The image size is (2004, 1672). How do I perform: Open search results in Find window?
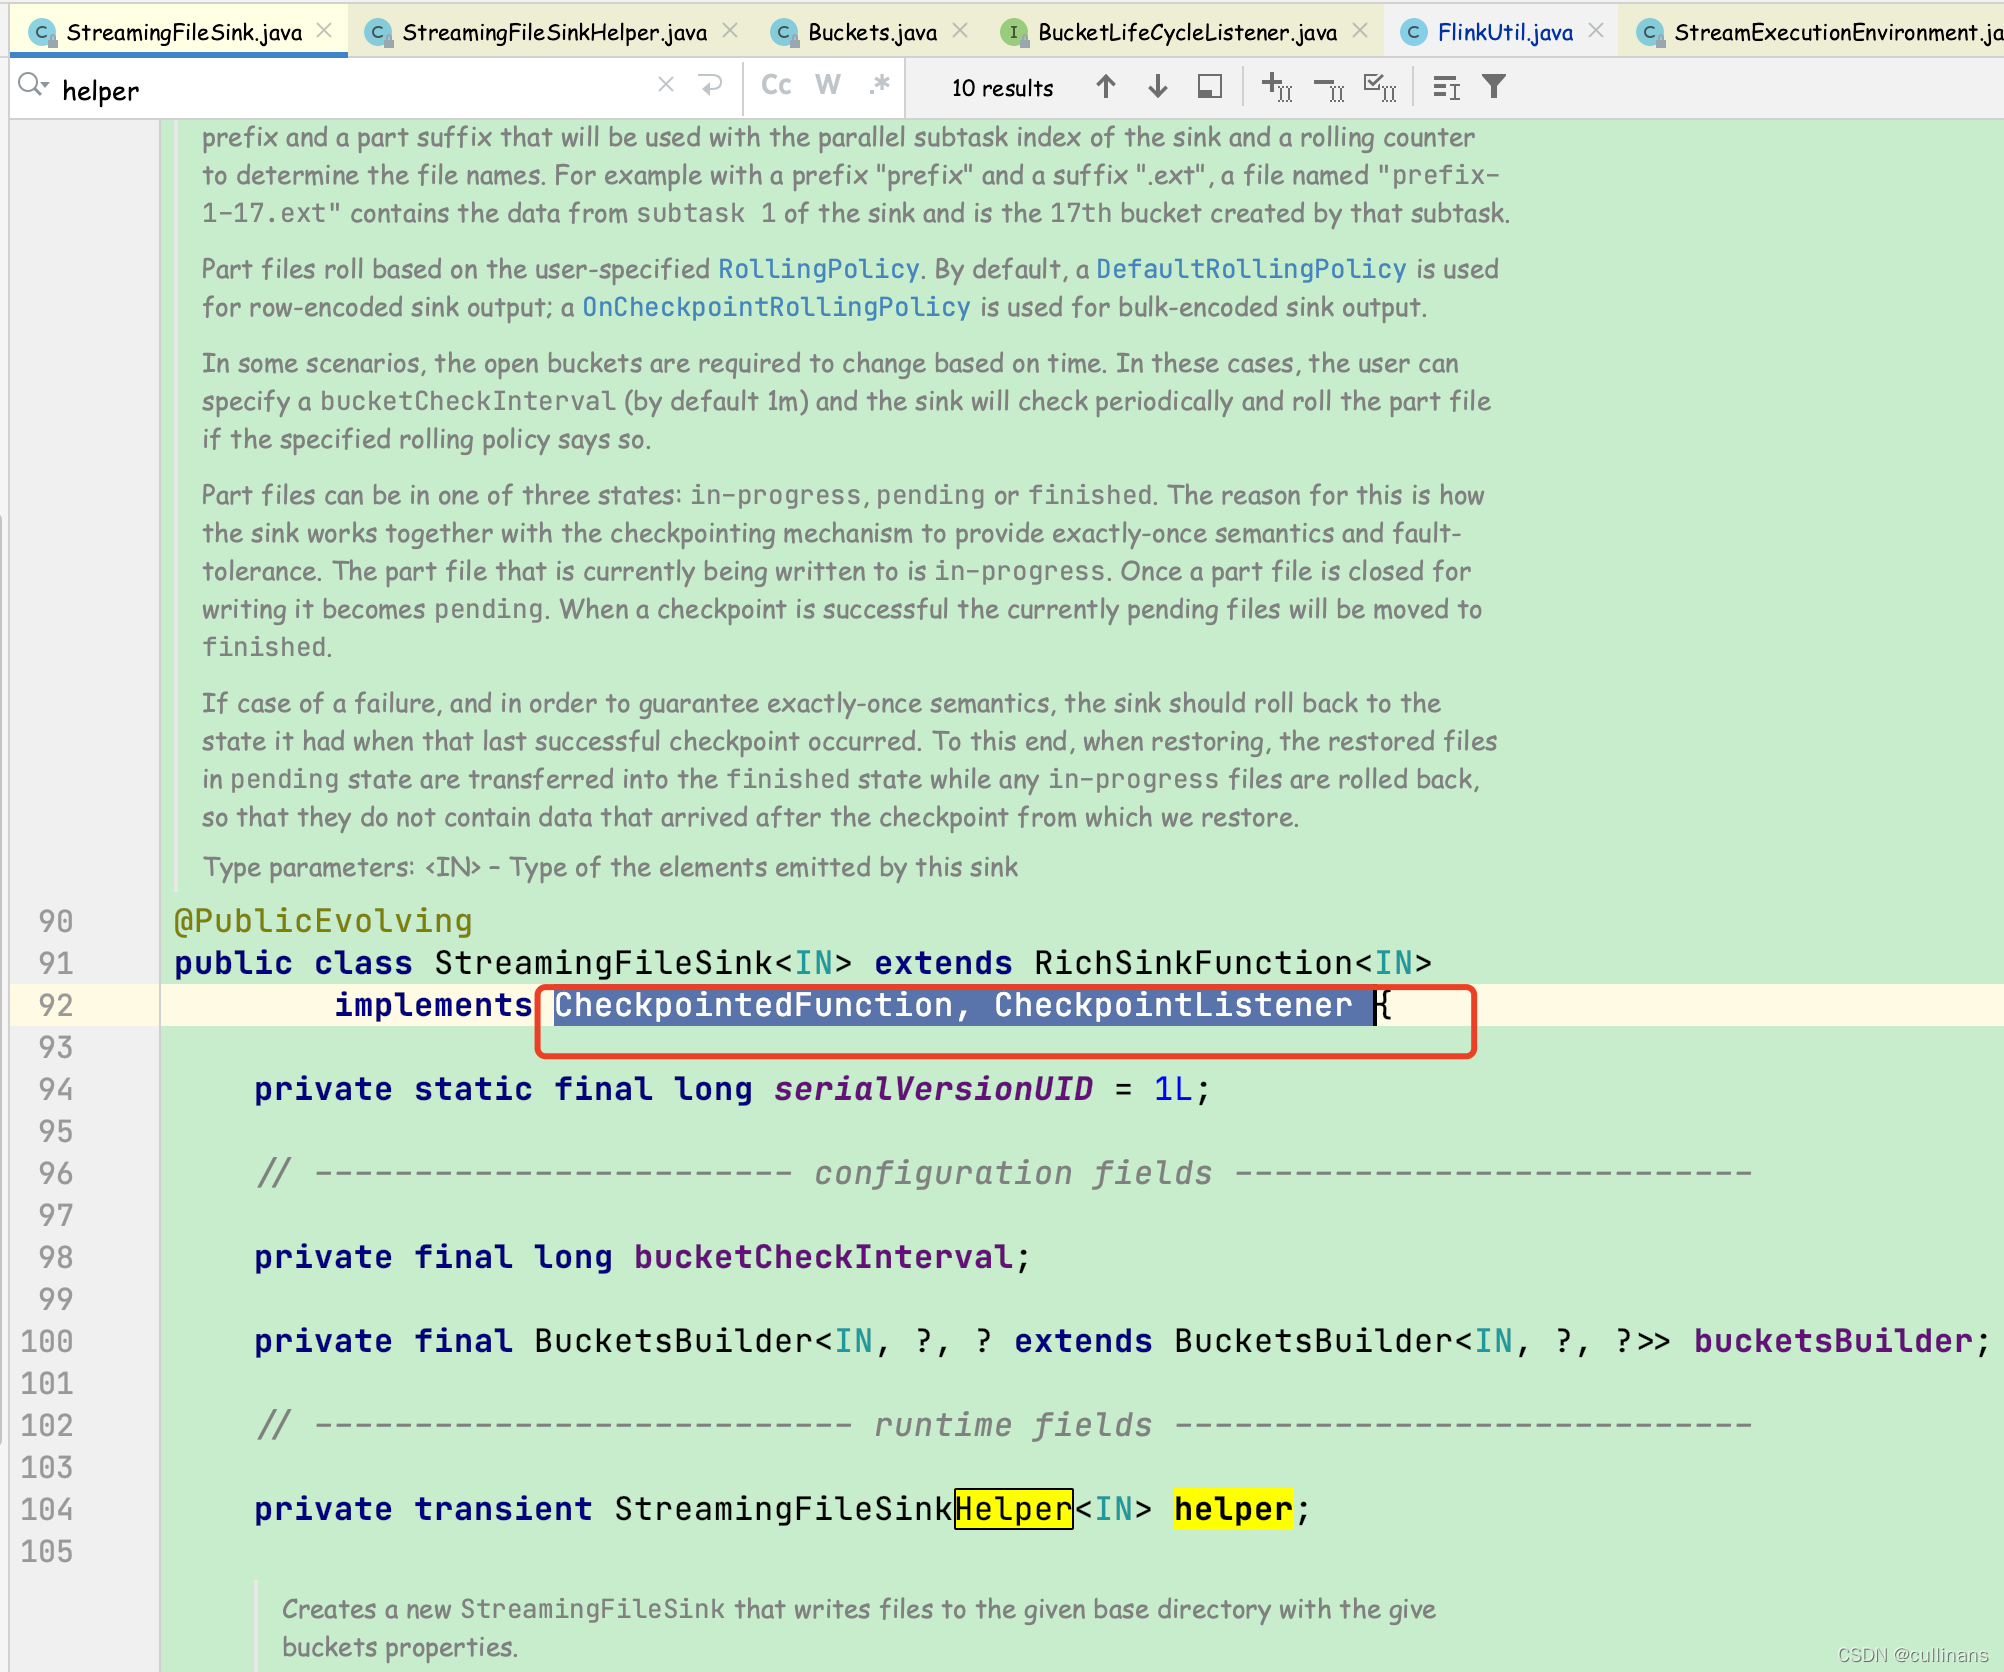(x=1446, y=87)
